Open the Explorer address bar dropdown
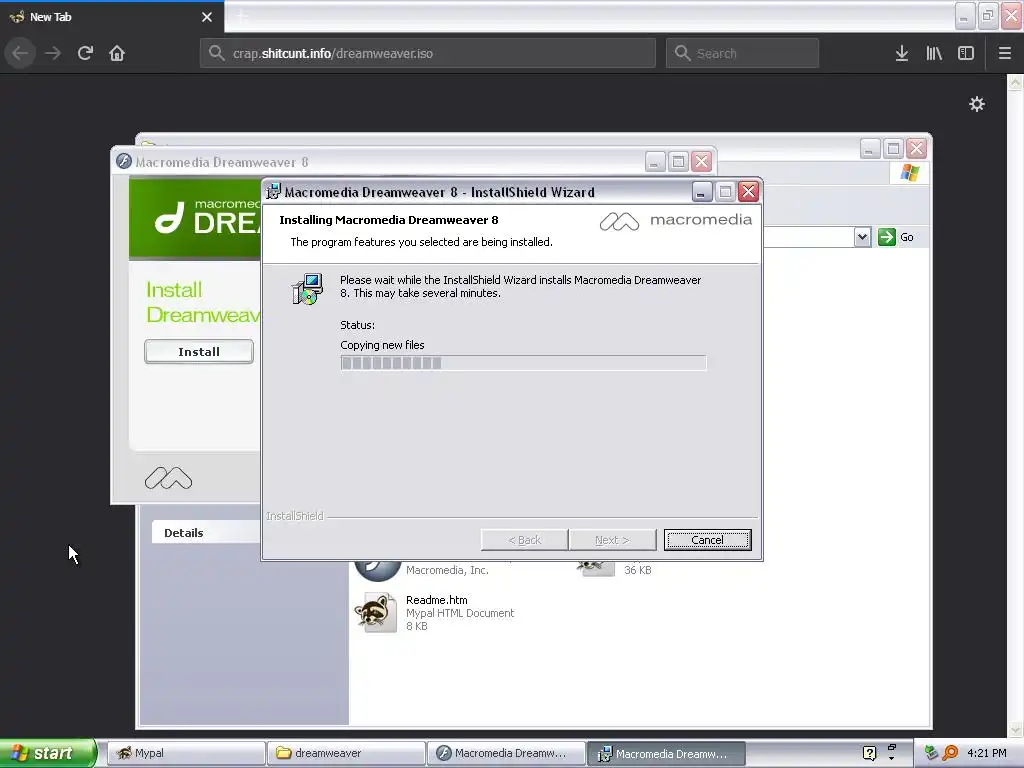Image resolution: width=1024 pixels, height=768 pixels. pos(862,236)
